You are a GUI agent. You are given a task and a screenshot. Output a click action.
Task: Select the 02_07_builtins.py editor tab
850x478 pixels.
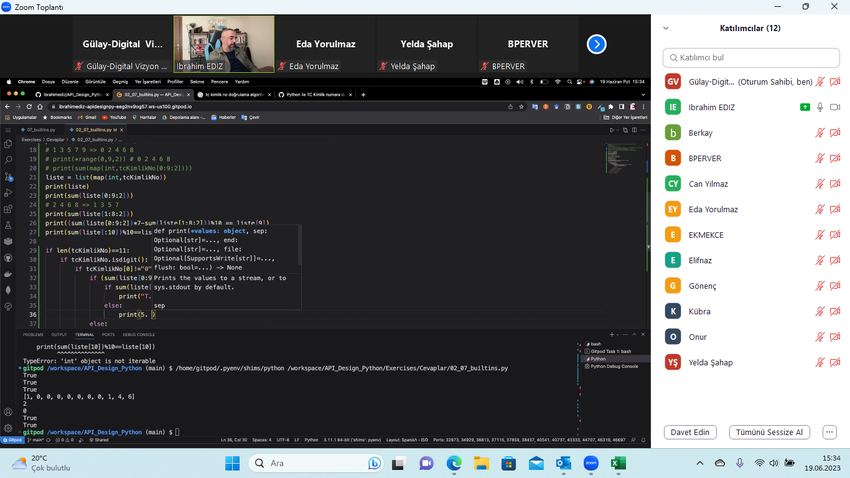click(93, 130)
